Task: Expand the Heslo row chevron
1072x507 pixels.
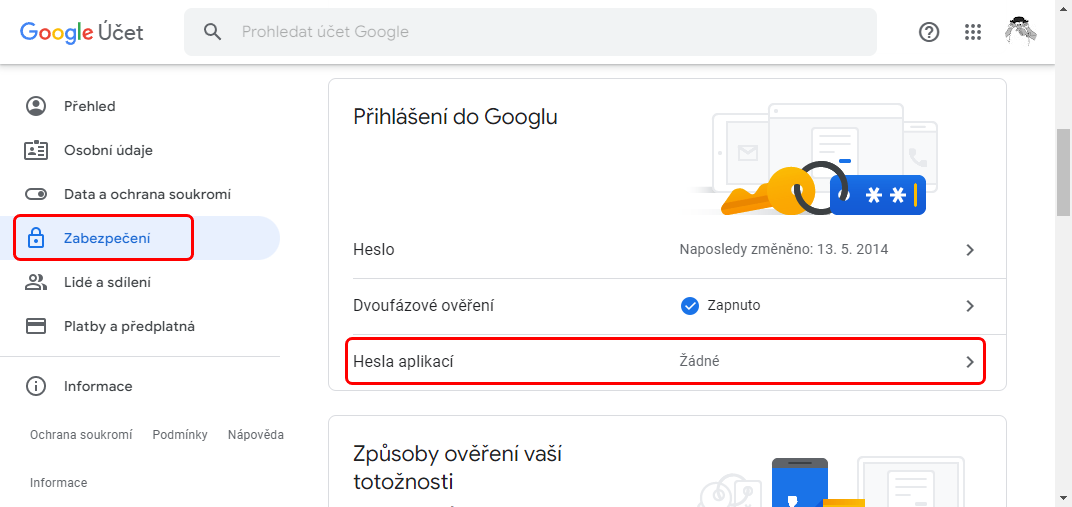Action: (x=969, y=250)
